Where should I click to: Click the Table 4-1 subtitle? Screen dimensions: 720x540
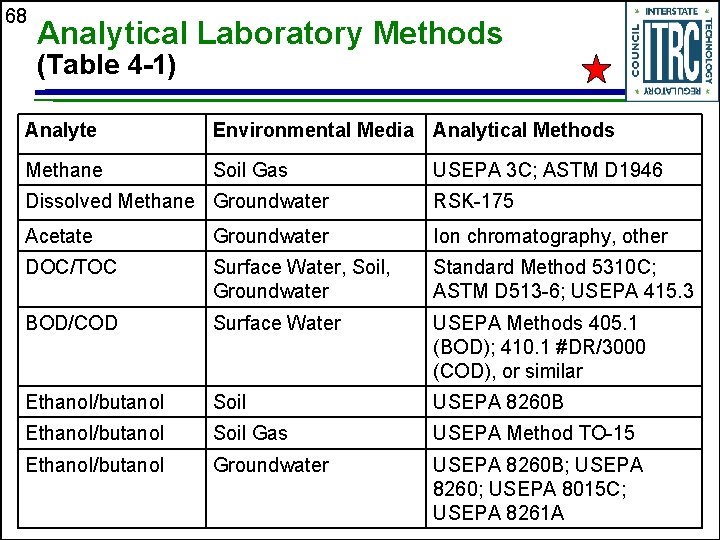pyautogui.click(x=106, y=64)
